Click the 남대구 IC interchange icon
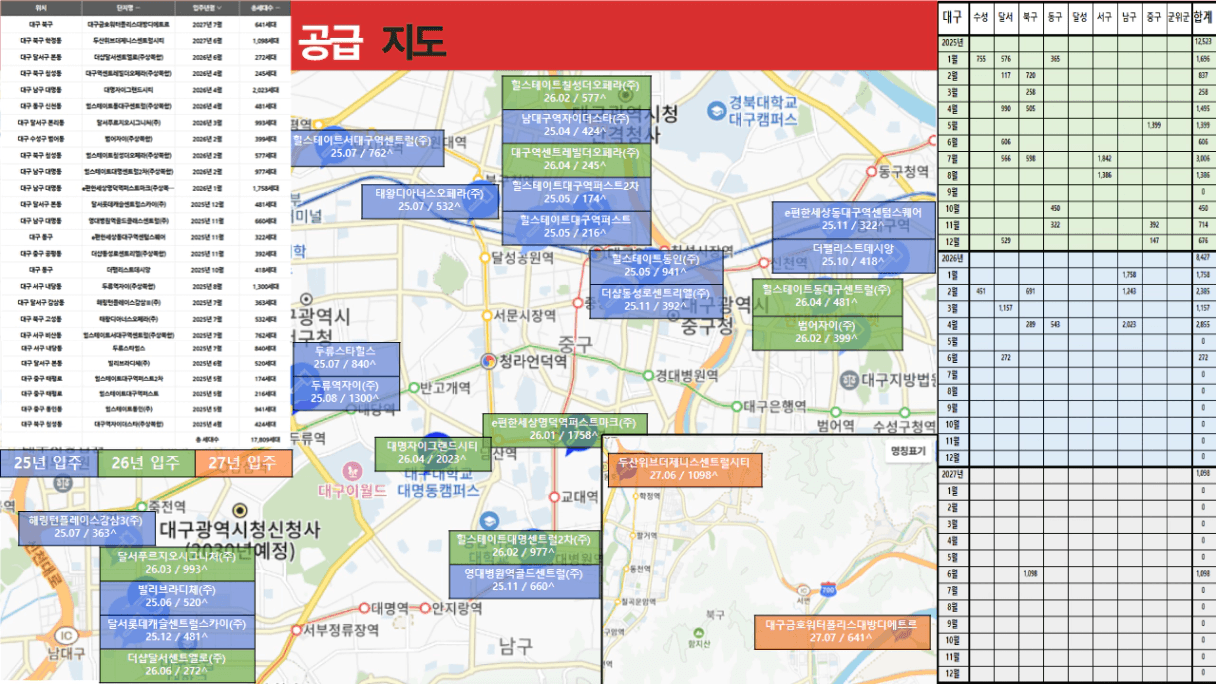Viewport: 1216px width, 684px height. click(x=67, y=636)
